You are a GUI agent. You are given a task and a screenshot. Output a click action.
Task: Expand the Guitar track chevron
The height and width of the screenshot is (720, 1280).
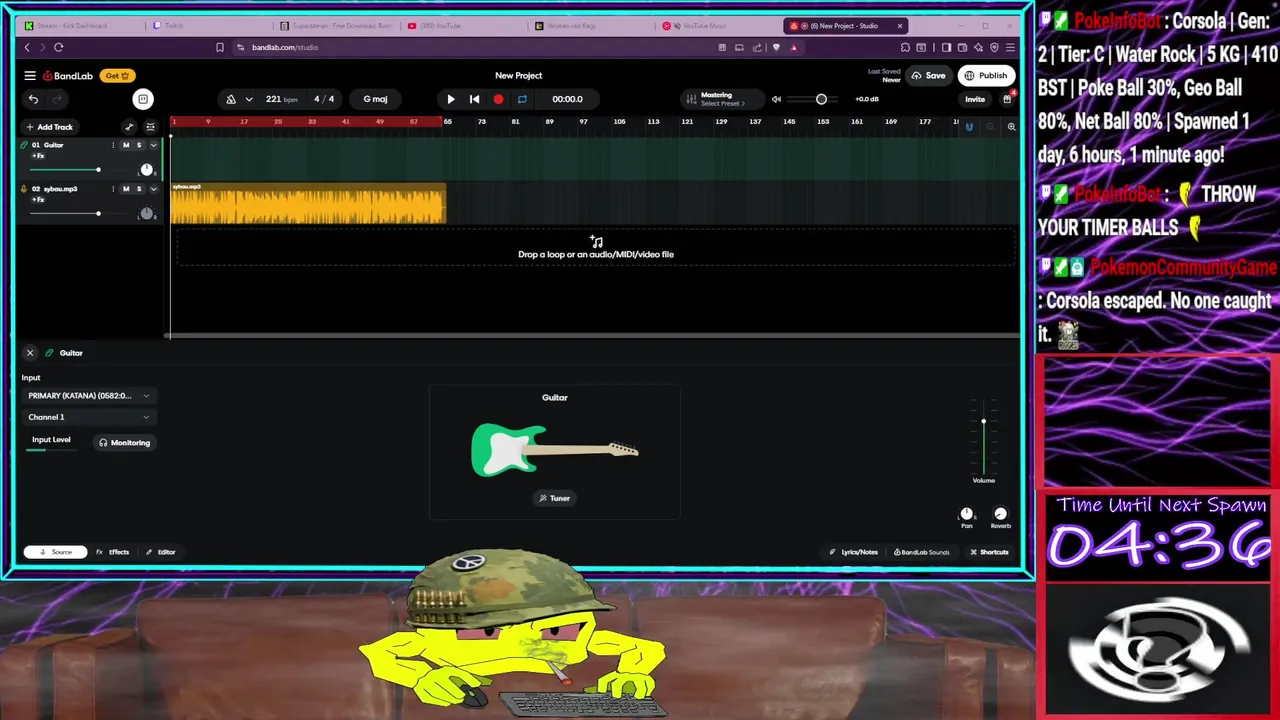pyautogui.click(x=153, y=145)
